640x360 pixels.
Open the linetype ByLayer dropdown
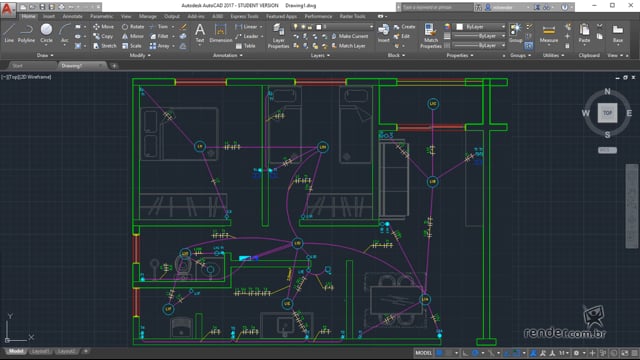[x=480, y=45]
